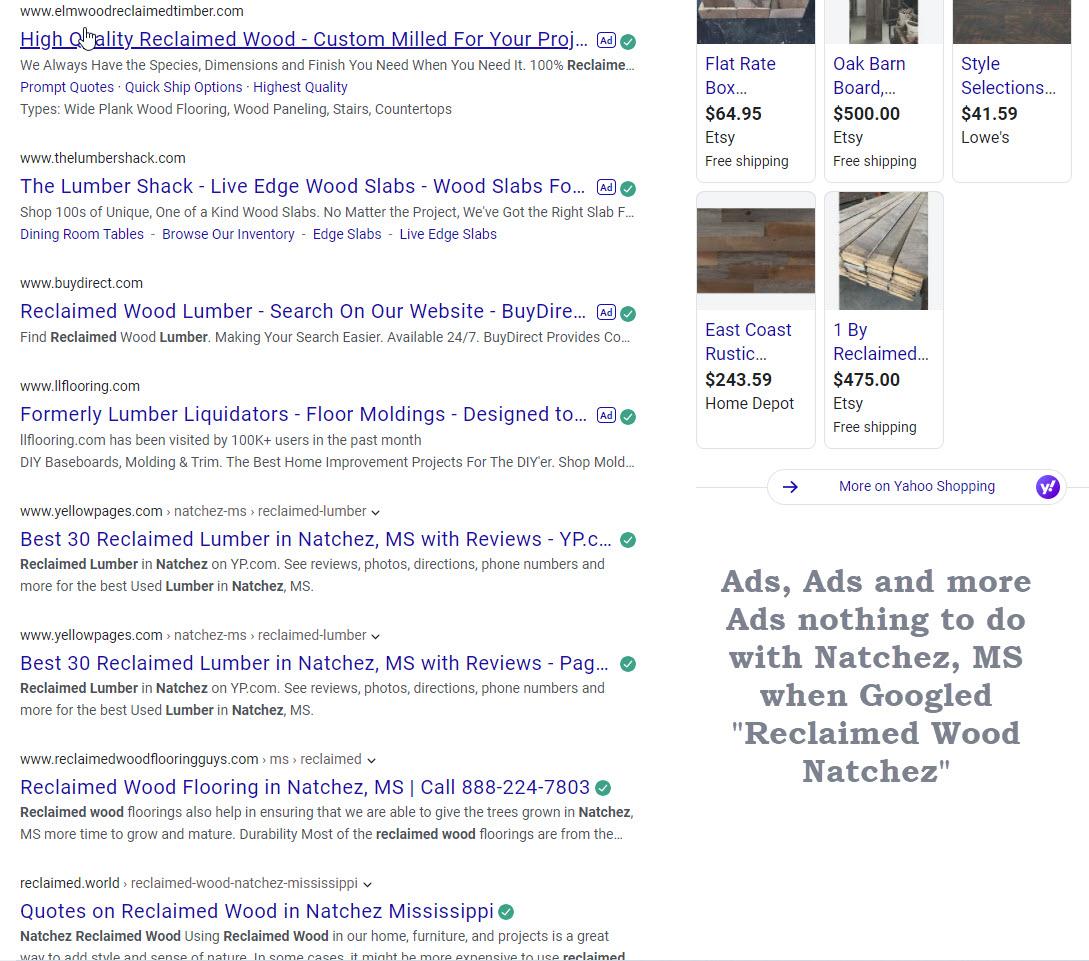Click the verified checkmark beside Reclaimed Wood Flooring in Natchez
The width and height of the screenshot is (1089, 961).
(602, 788)
